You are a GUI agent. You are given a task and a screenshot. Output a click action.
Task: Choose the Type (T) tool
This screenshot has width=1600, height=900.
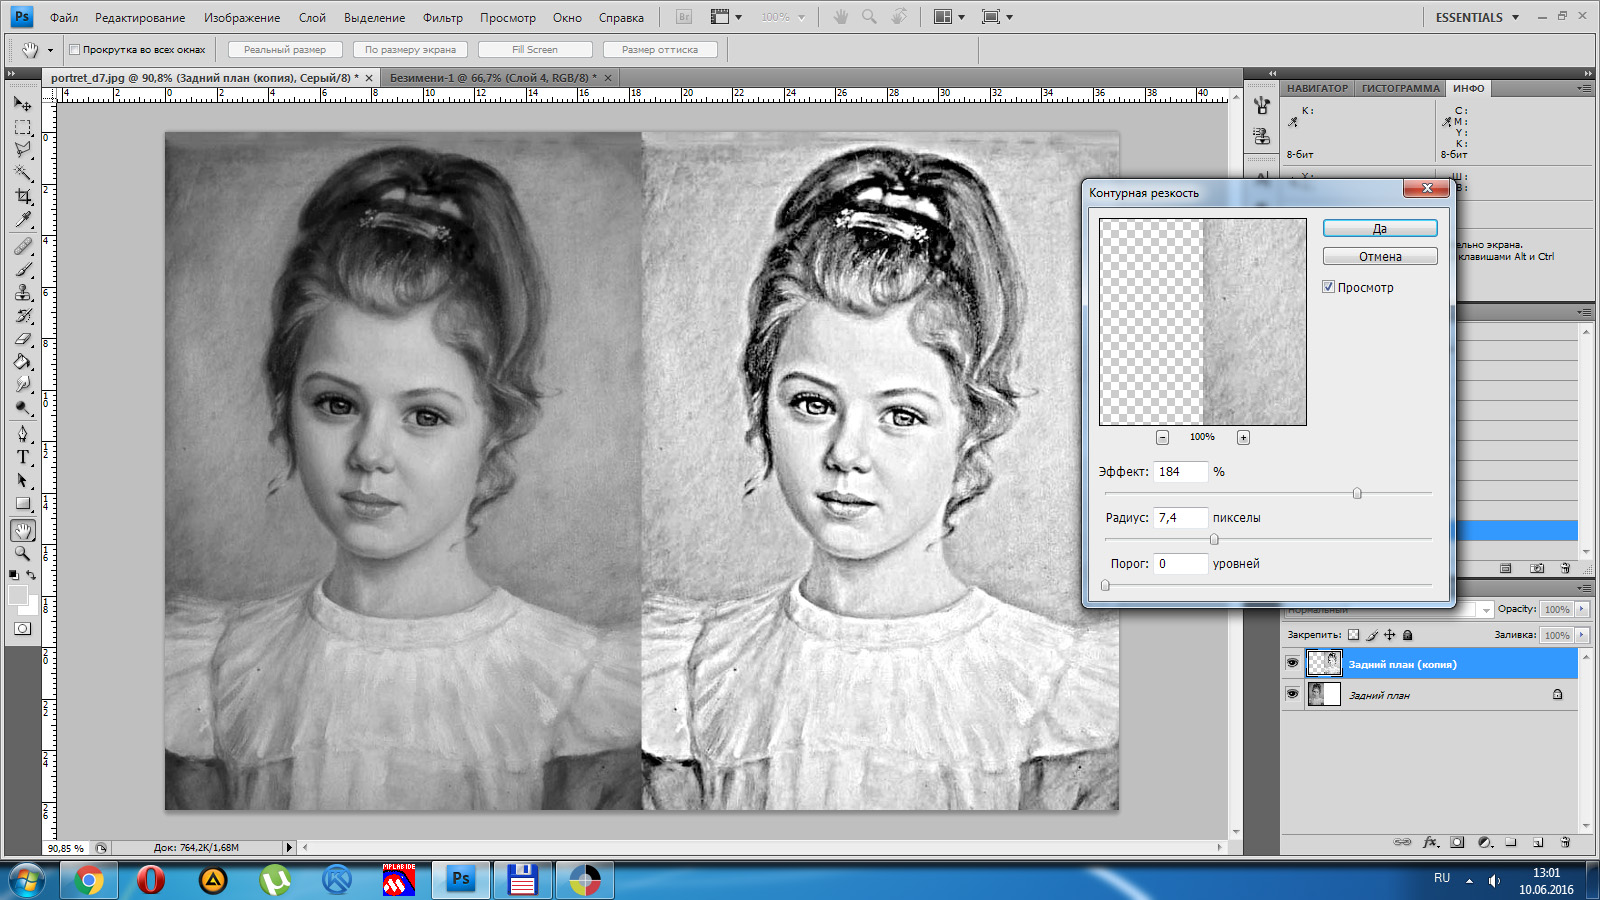pyautogui.click(x=23, y=457)
